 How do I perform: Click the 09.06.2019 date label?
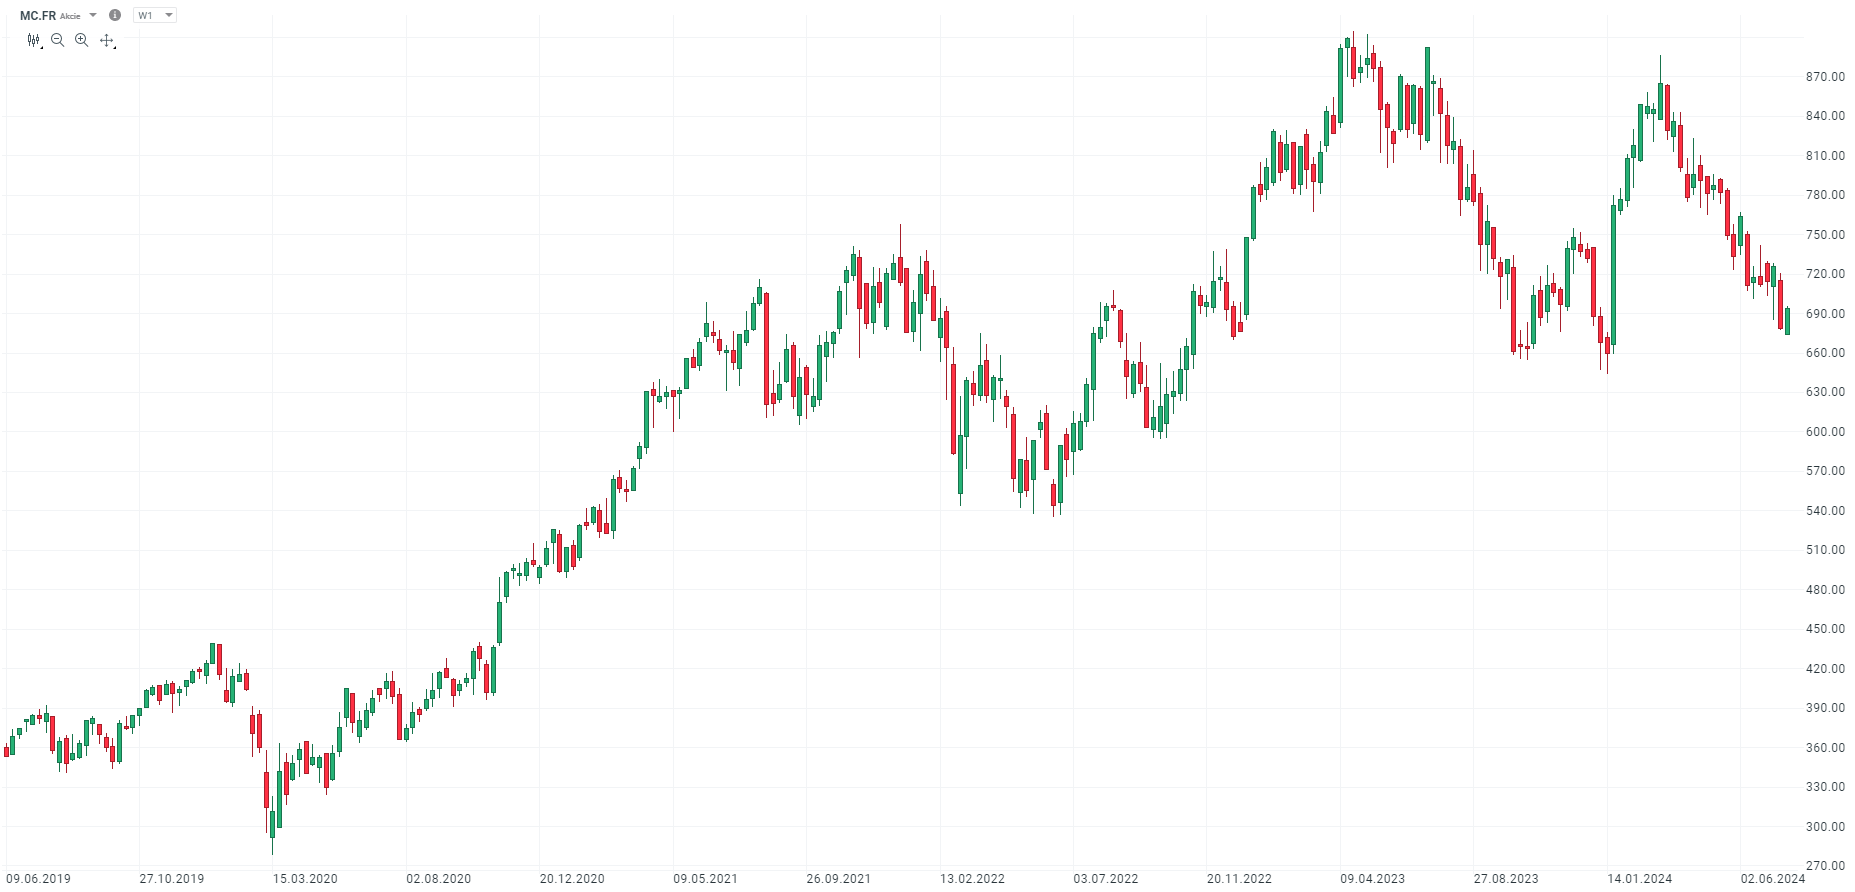pos(38,879)
